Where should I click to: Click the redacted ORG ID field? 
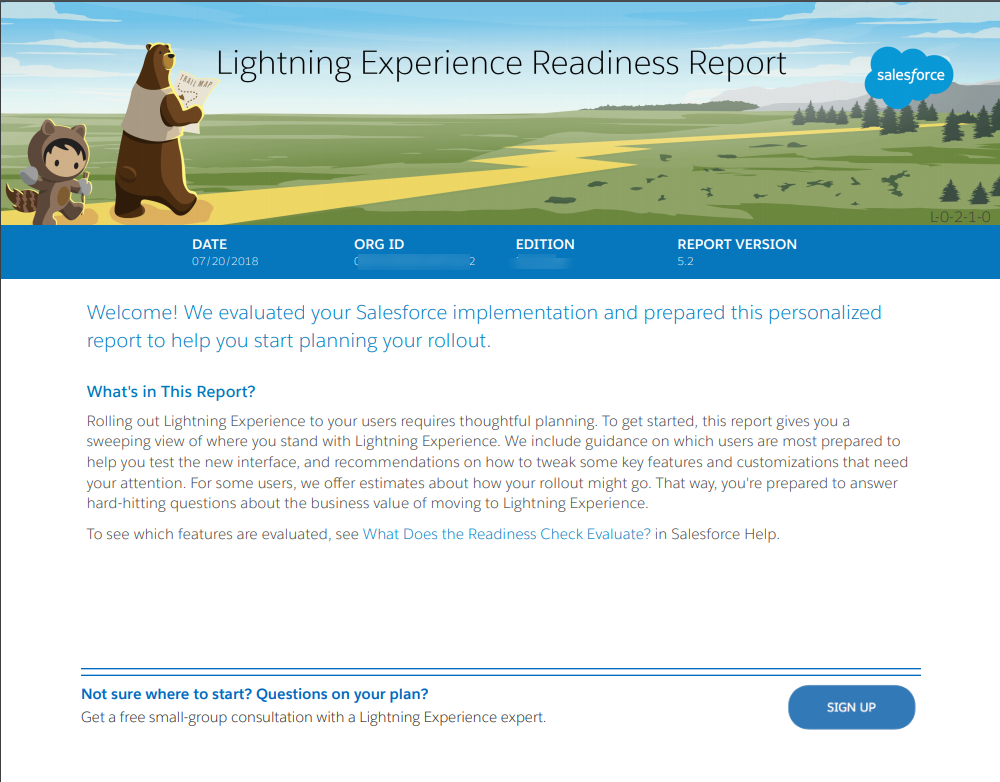[x=413, y=261]
